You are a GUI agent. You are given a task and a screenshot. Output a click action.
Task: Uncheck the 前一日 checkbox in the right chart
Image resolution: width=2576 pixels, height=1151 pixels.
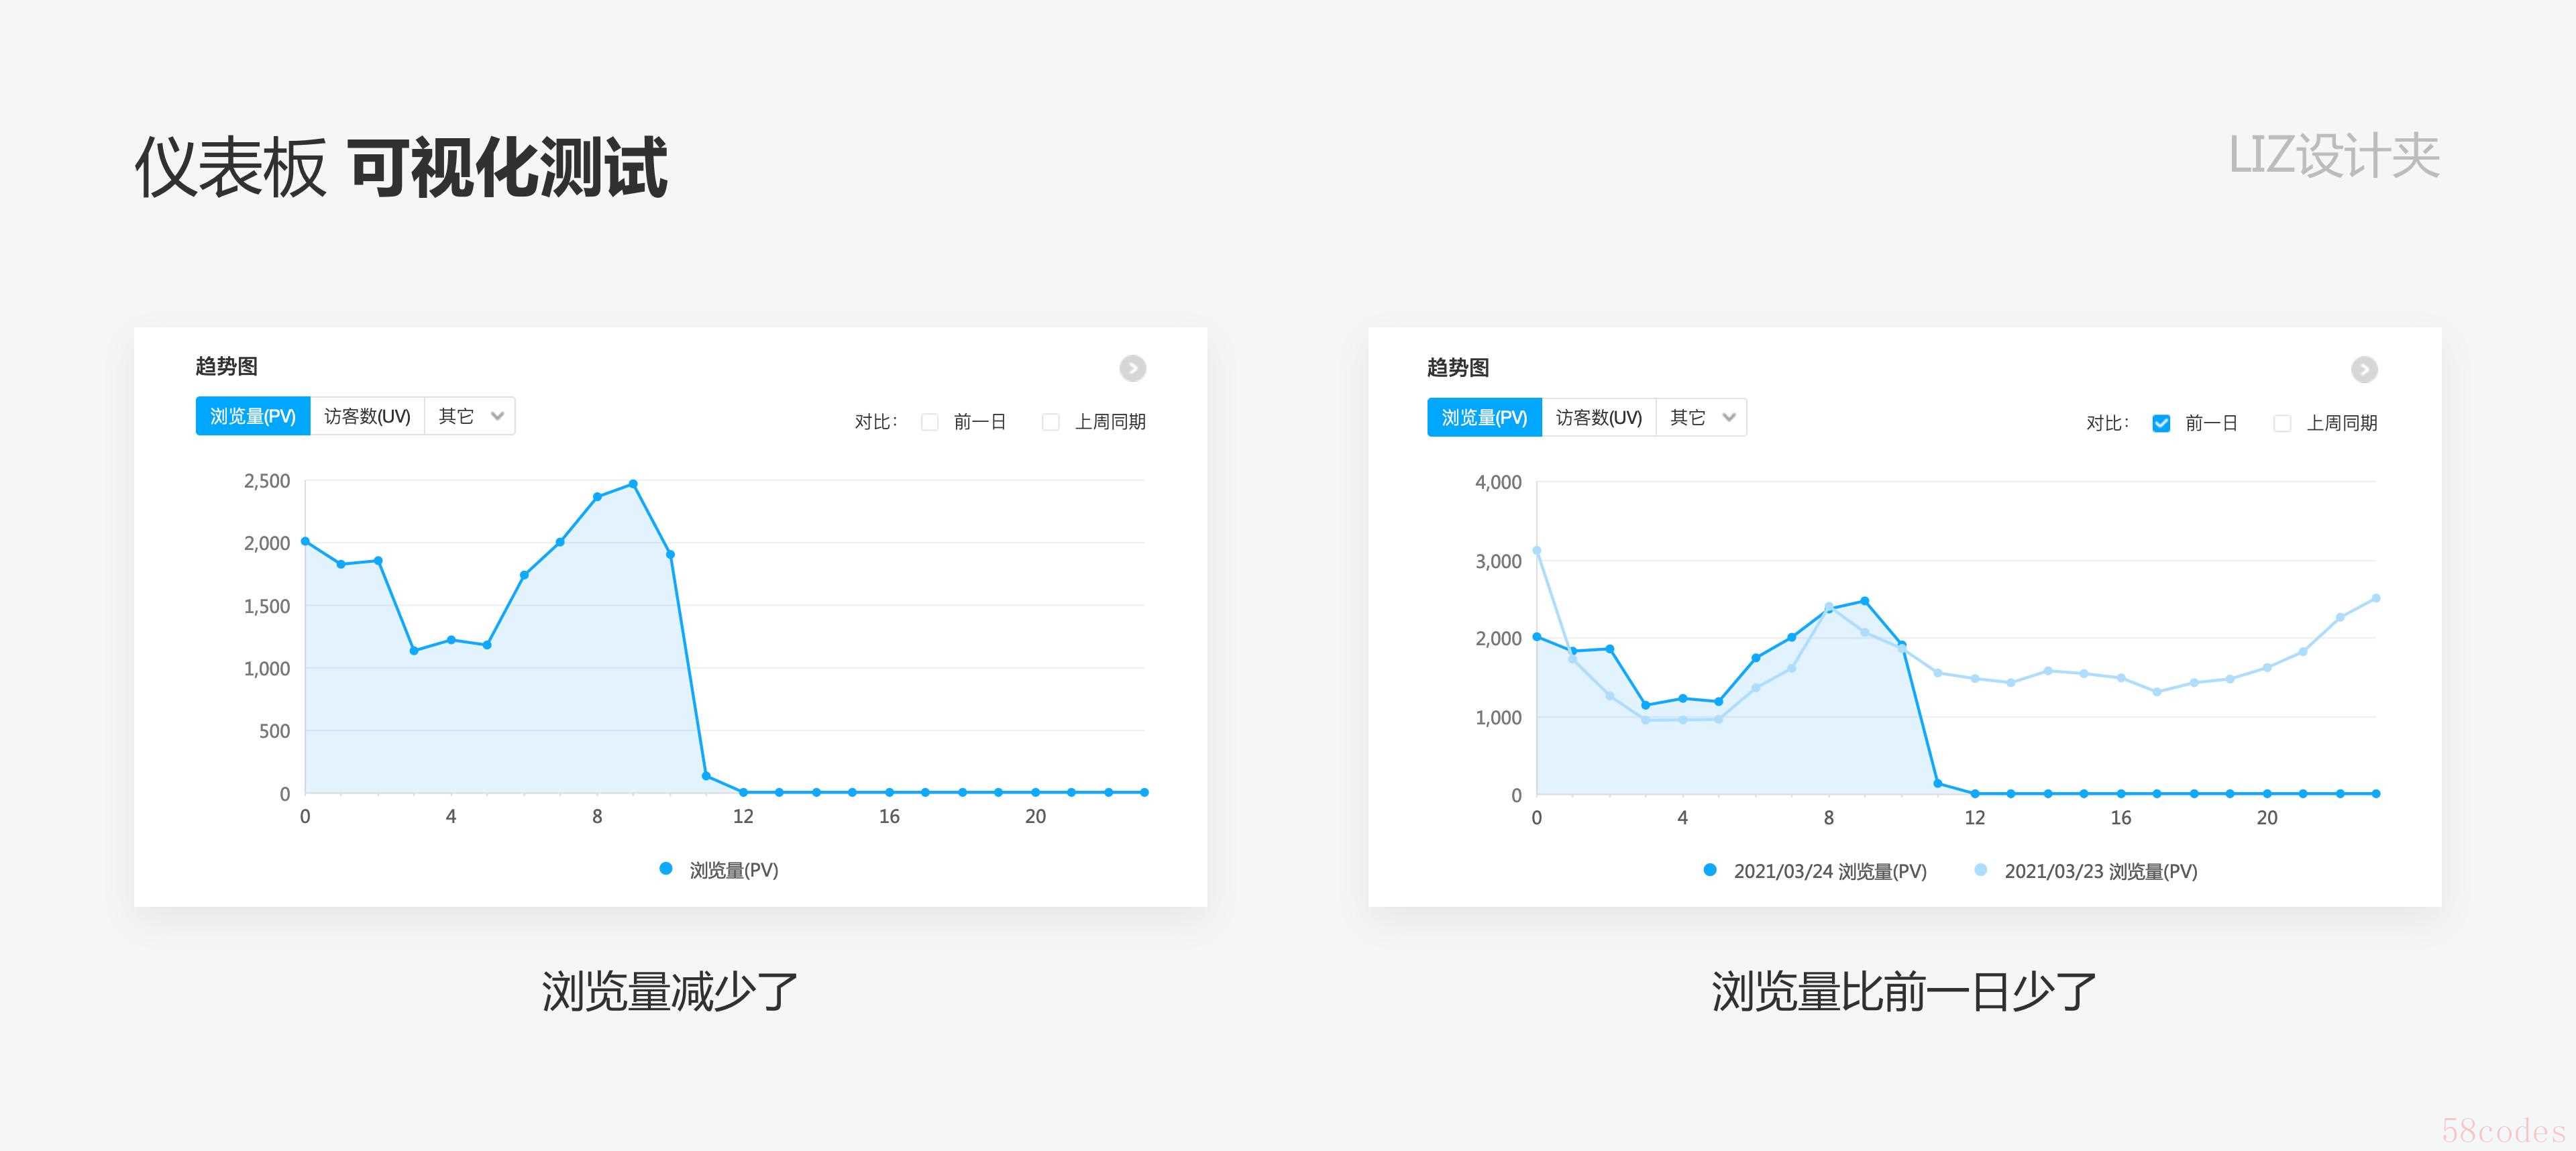[2161, 423]
